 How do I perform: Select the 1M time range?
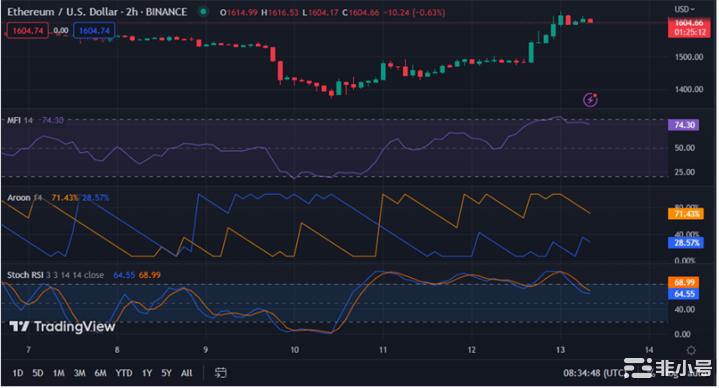tap(59, 373)
